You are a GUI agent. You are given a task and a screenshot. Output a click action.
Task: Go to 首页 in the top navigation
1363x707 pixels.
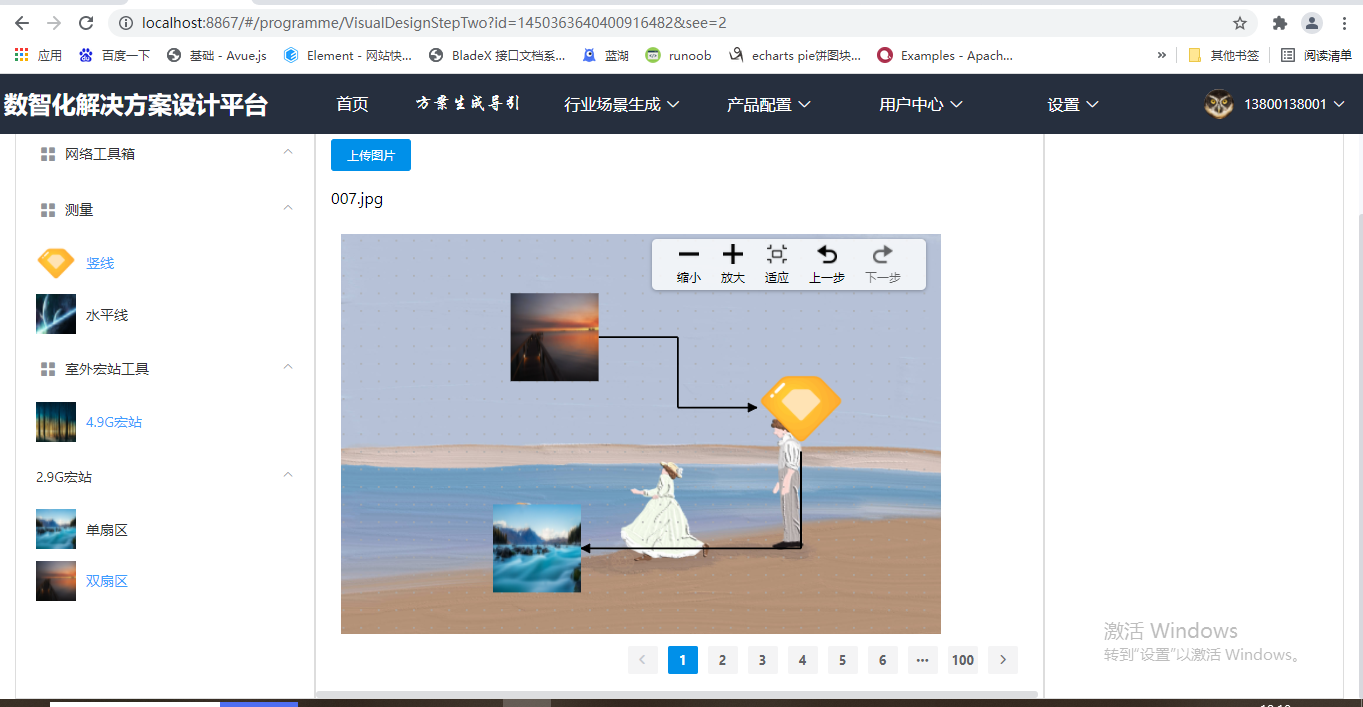pyautogui.click(x=352, y=103)
